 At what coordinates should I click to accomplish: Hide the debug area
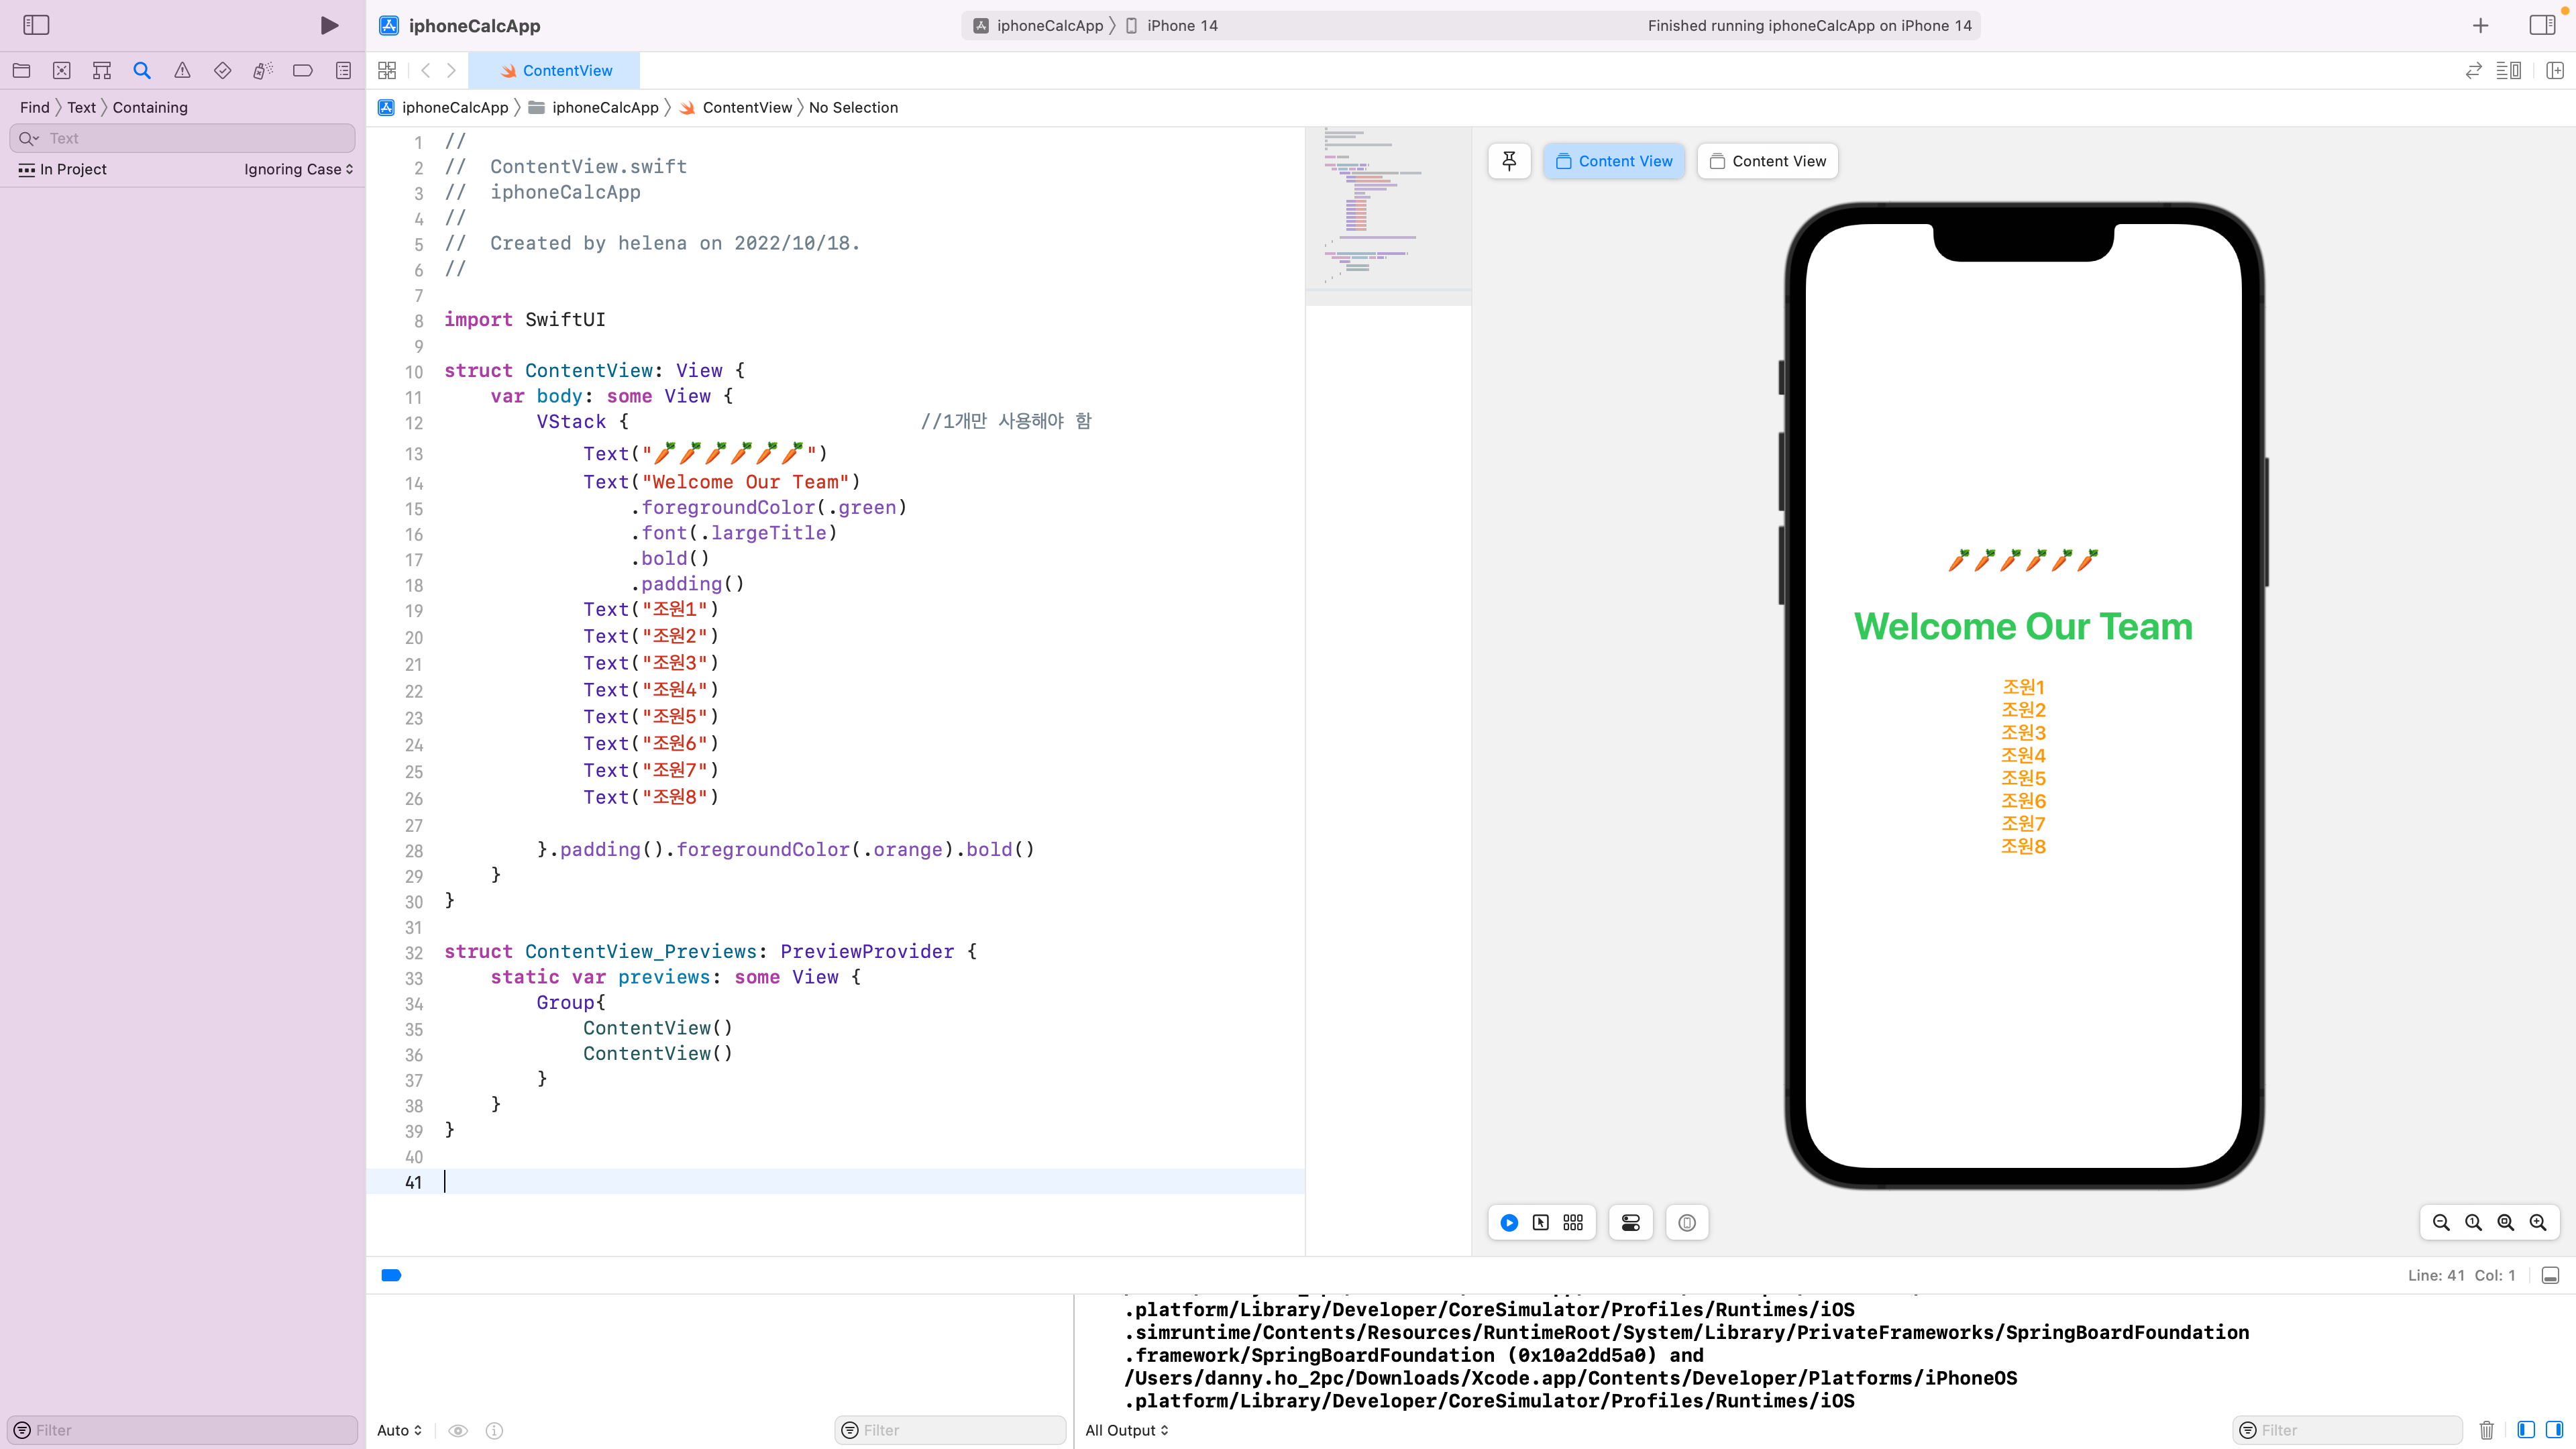tap(2550, 1275)
